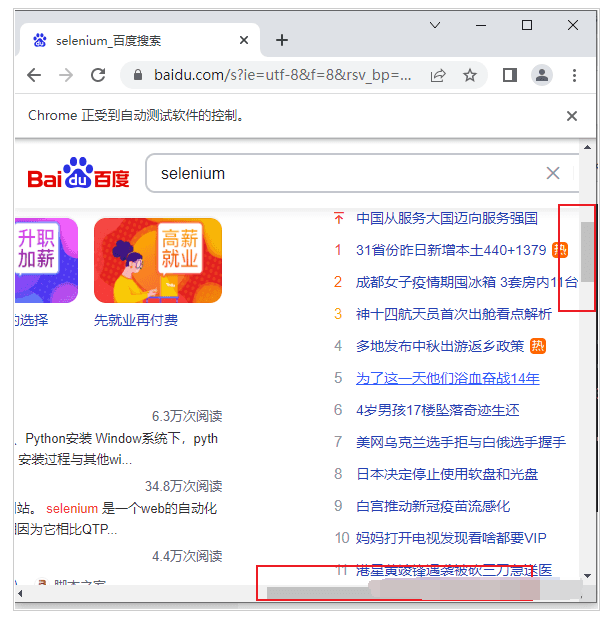Click the scrollbar down arrow
This screenshot has height=618, width=608.
(x=587, y=576)
